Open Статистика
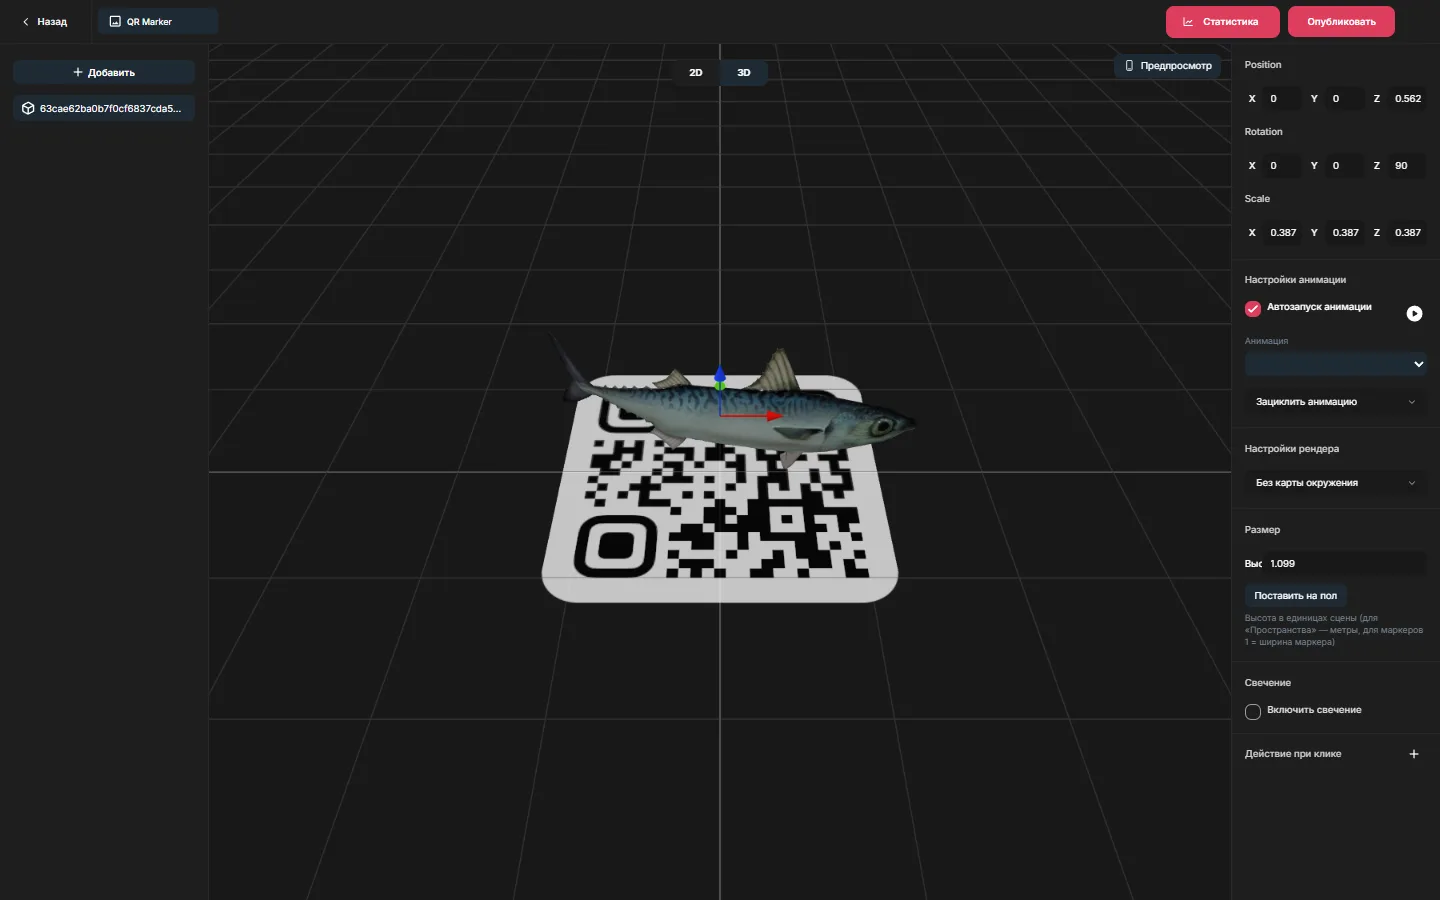The width and height of the screenshot is (1440, 900). [1221, 22]
